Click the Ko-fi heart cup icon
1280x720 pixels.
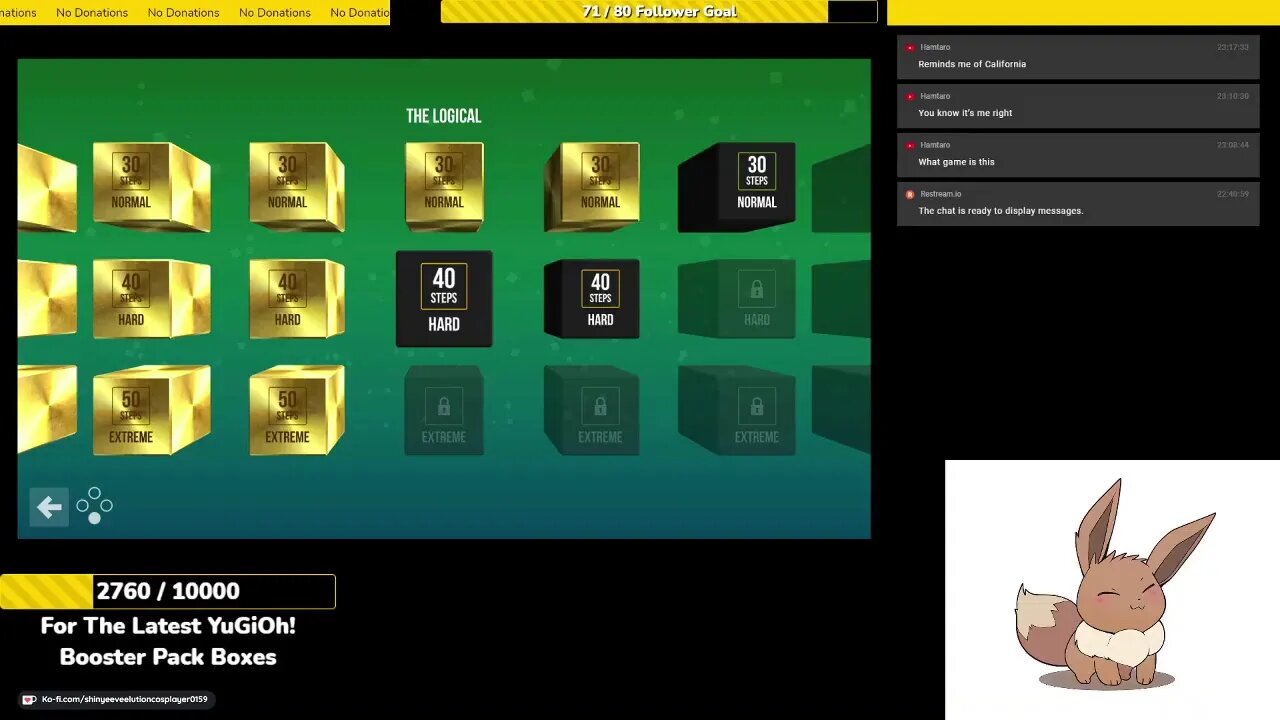[x=29, y=700]
